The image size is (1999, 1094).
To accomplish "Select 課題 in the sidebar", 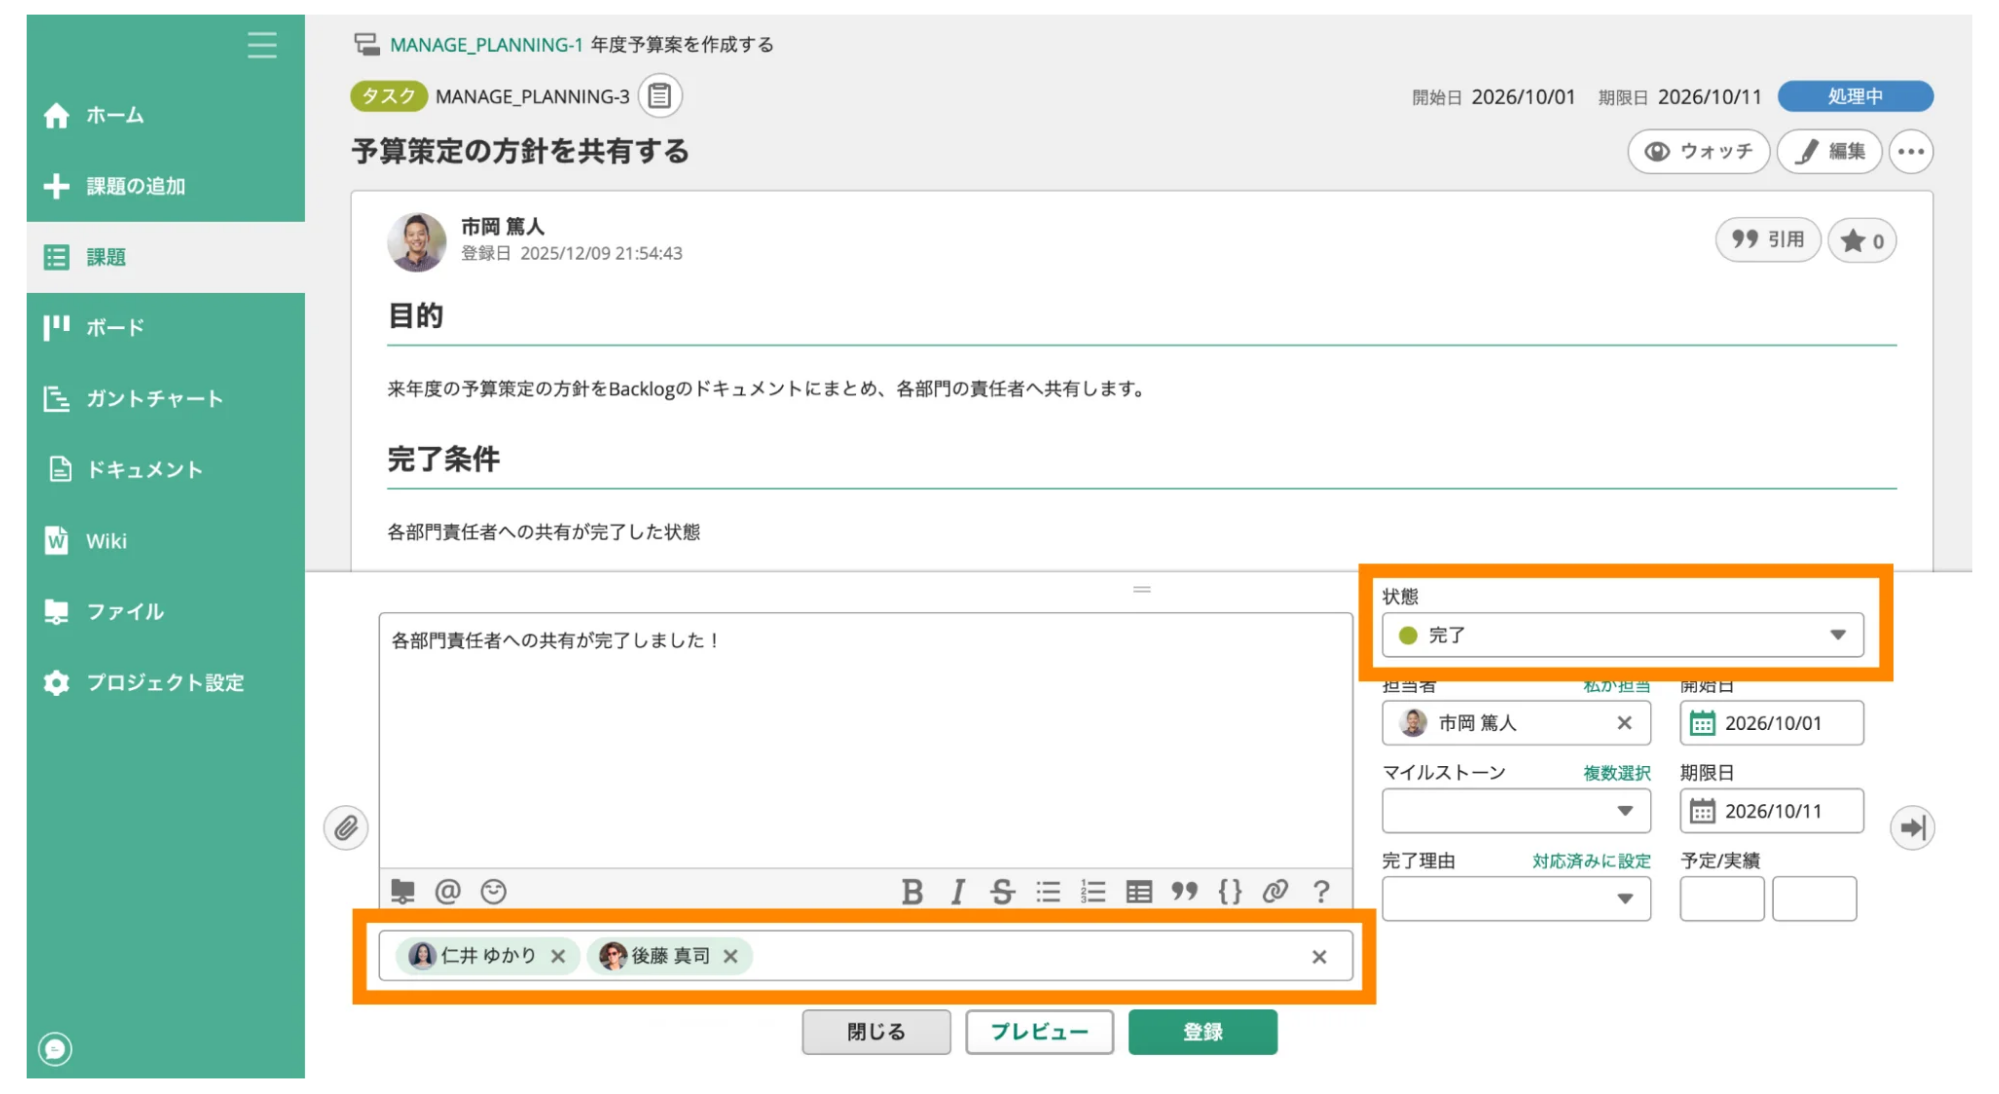I will click(x=165, y=257).
